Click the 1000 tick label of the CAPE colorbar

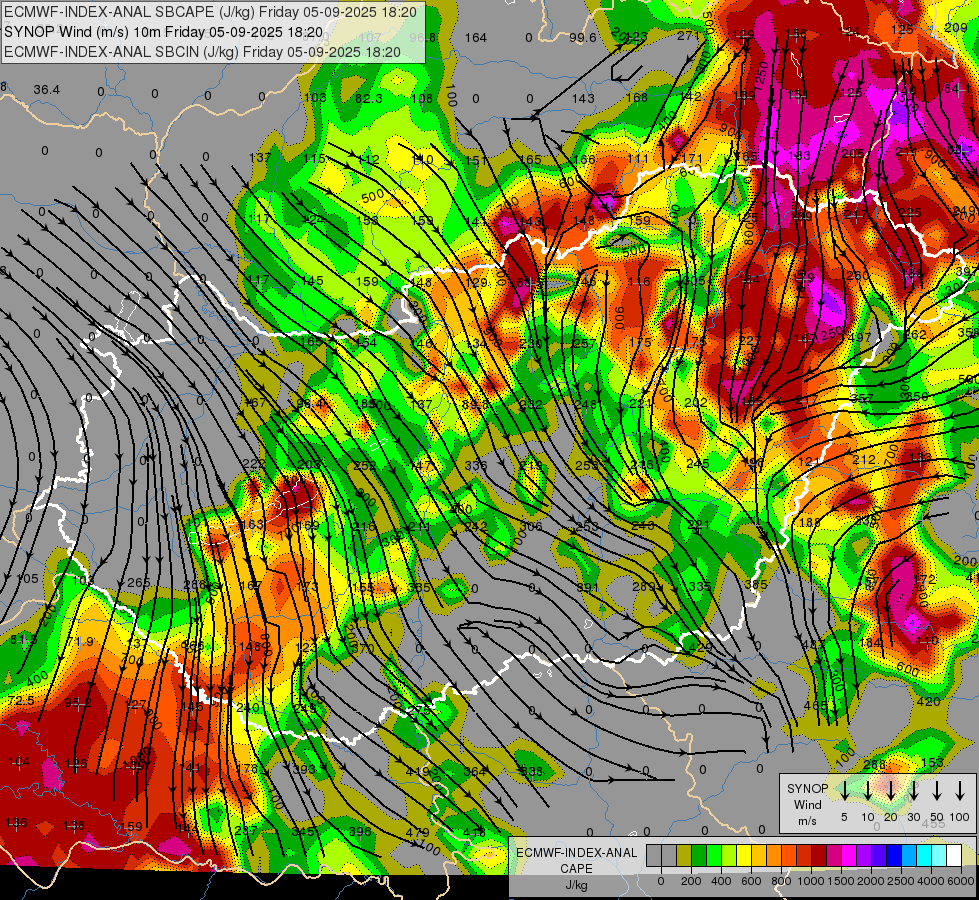pyautogui.click(x=811, y=881)
